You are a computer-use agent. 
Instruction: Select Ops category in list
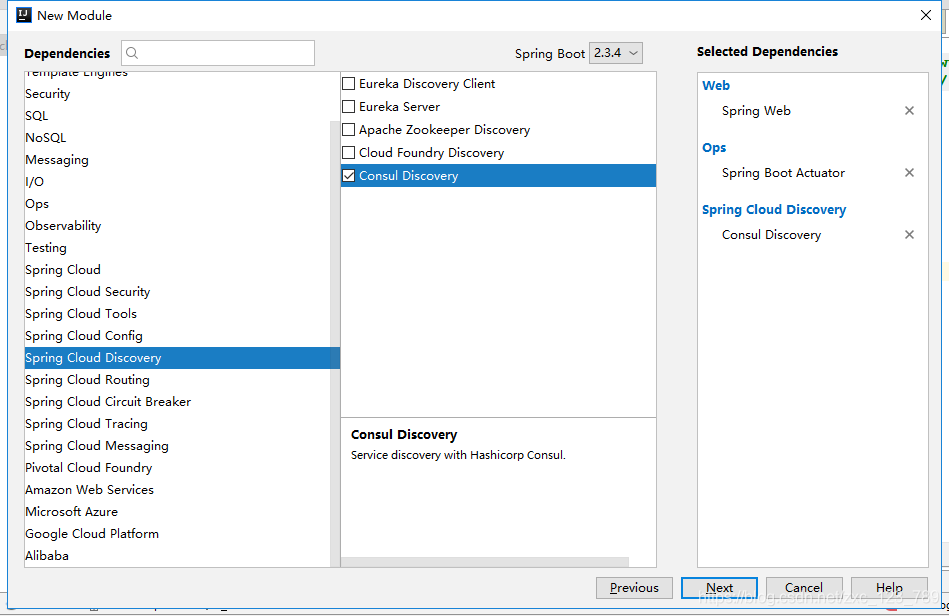tap(177, 204)
